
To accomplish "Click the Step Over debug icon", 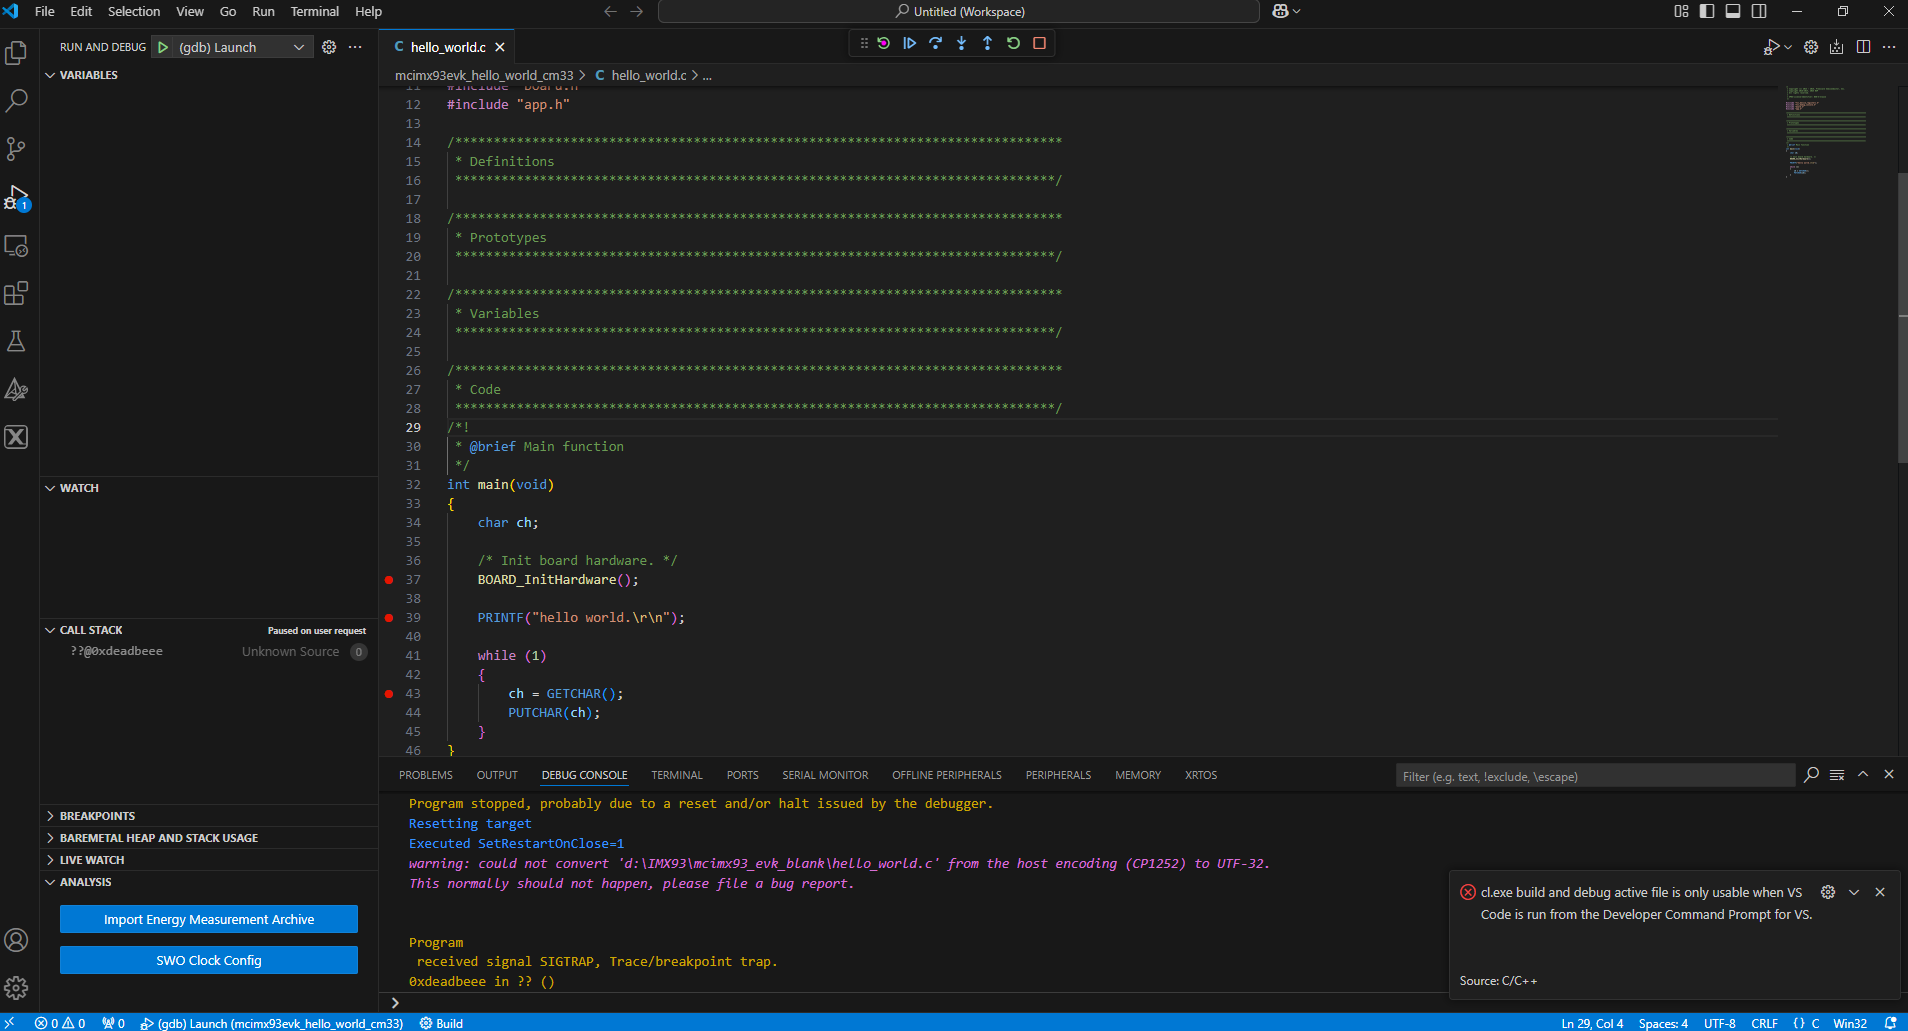I will click(x=935, y=43).
